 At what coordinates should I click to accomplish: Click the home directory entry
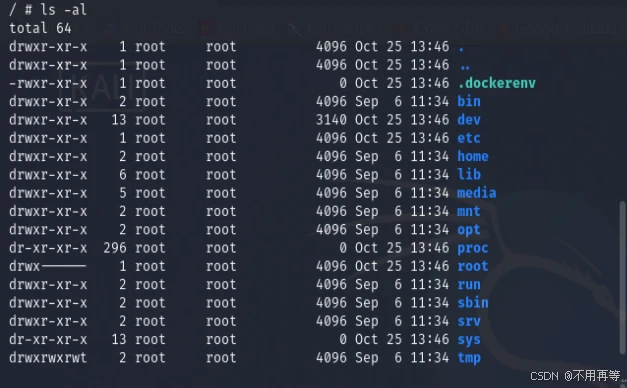[473, 156]
